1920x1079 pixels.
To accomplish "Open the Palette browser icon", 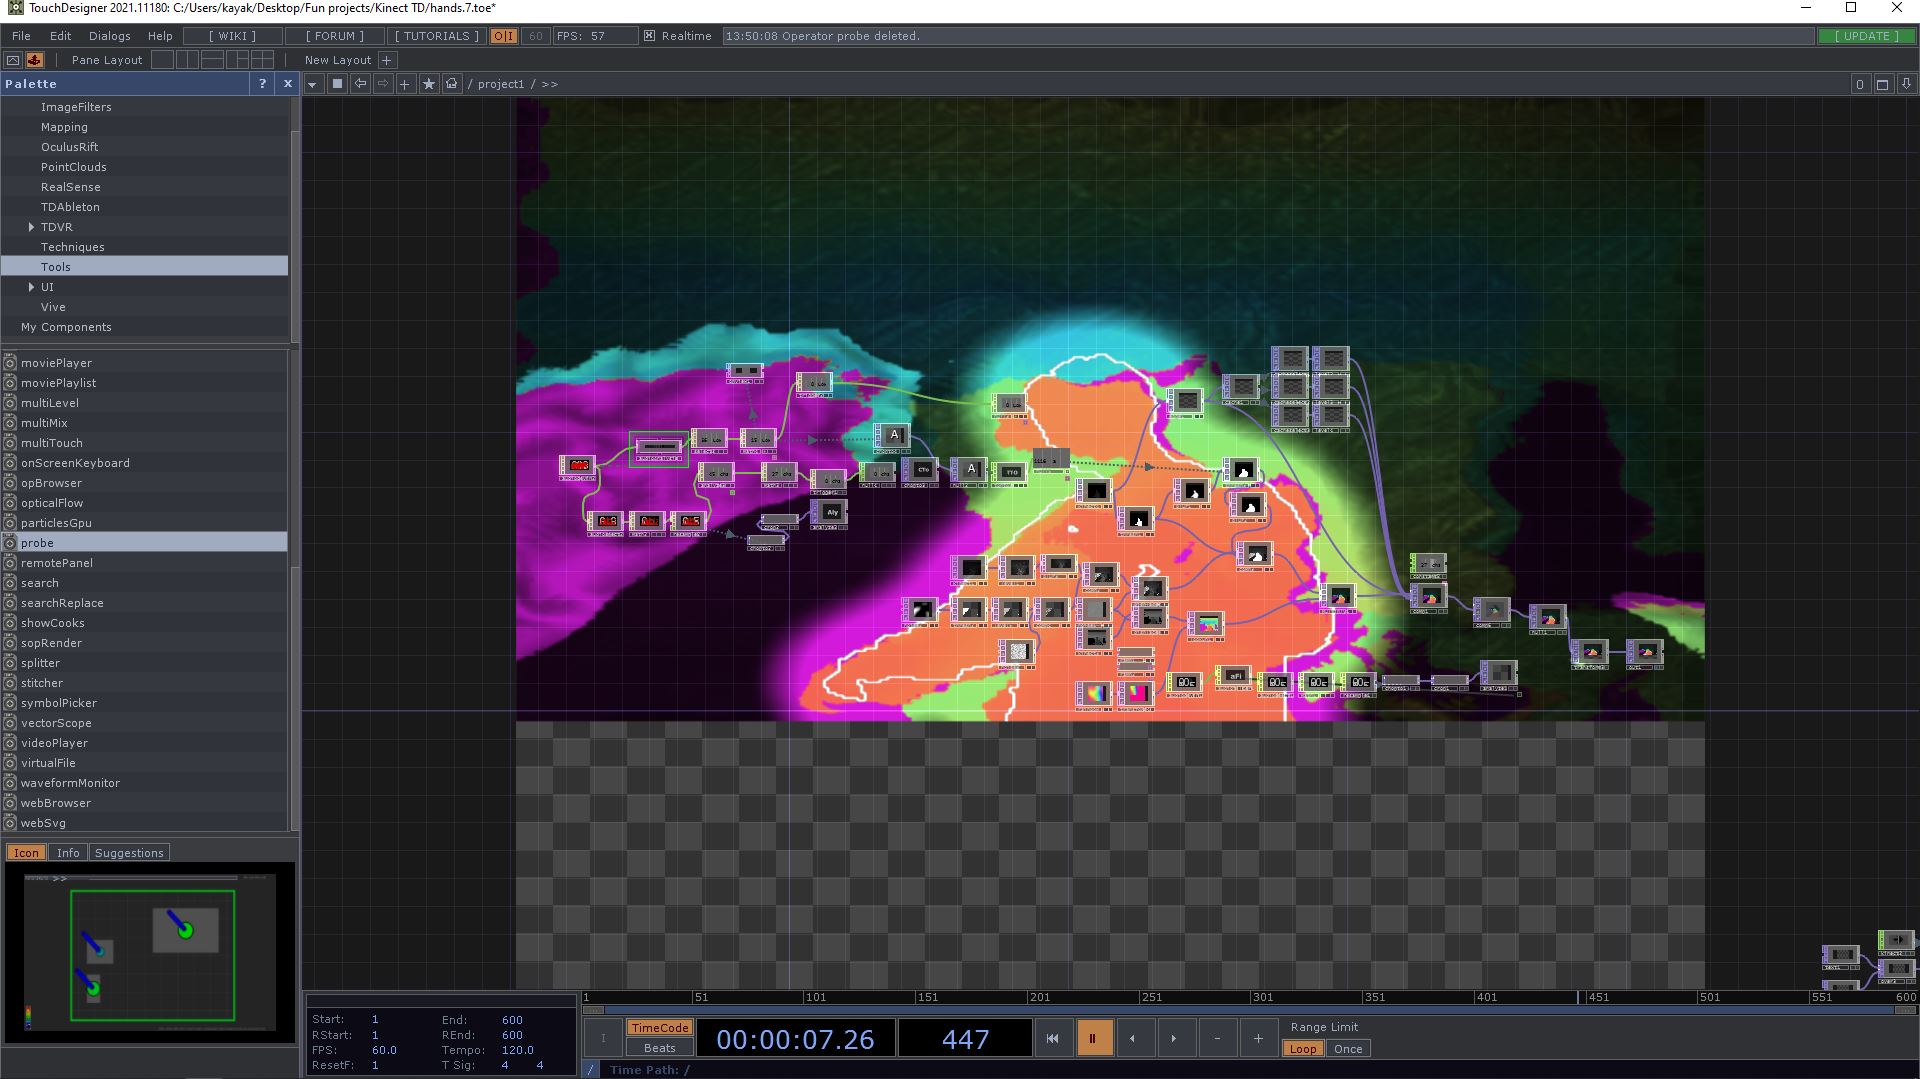I will tap(35, 60).
